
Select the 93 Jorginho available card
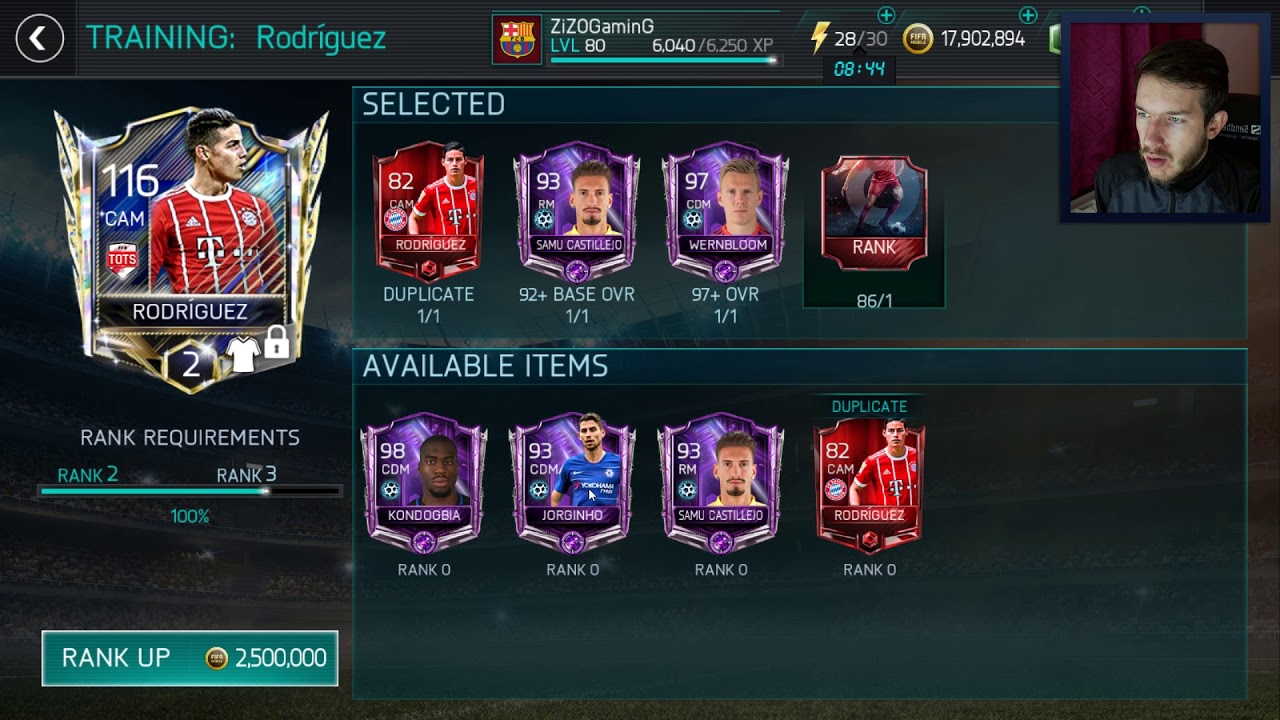(572, 483)
